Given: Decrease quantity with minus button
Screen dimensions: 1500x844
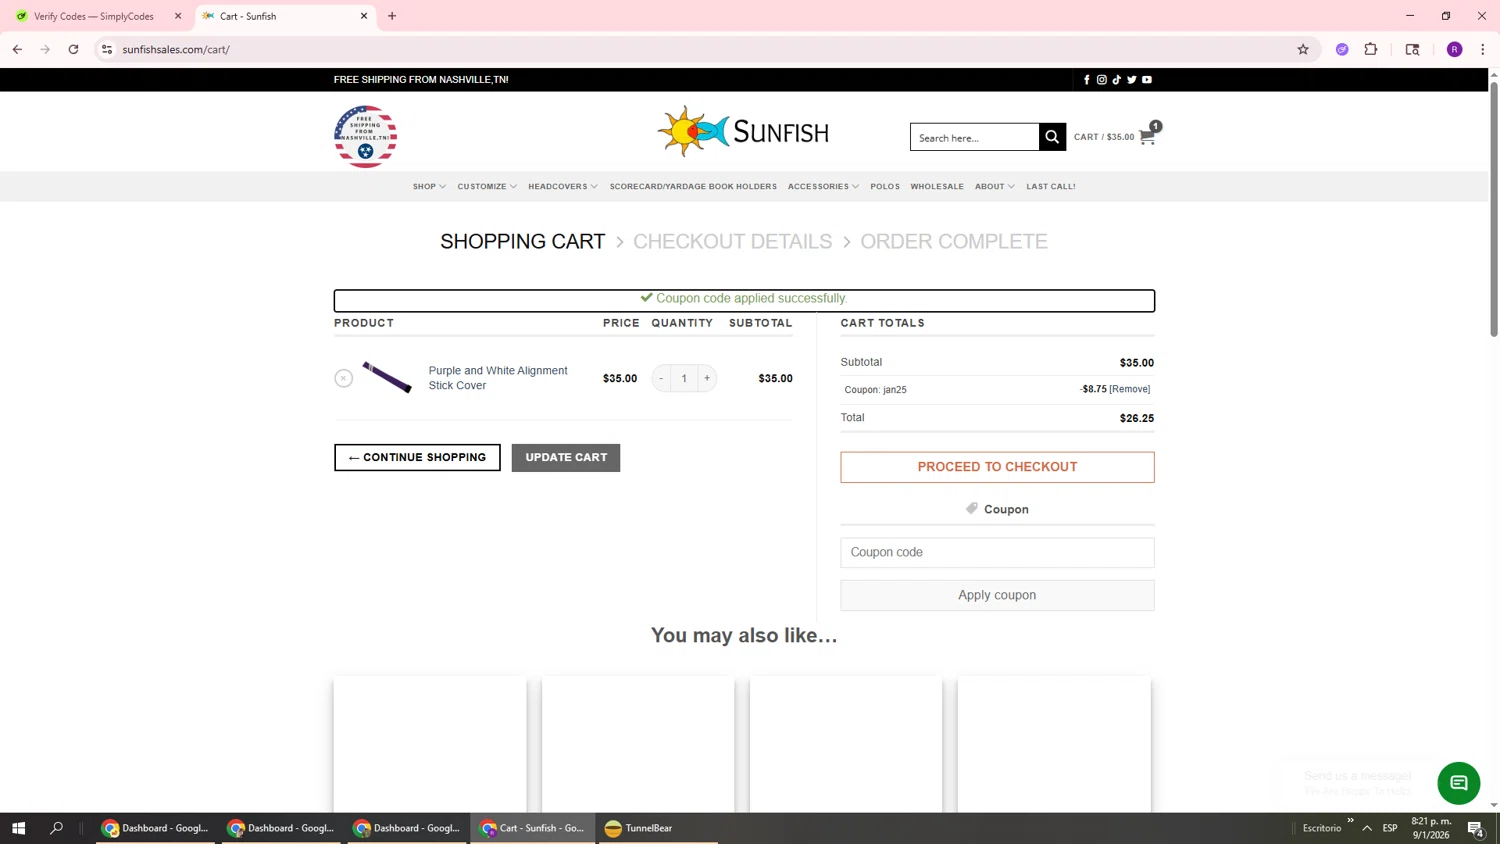Looking at the screenshot, I should click(x=661, y=378).
